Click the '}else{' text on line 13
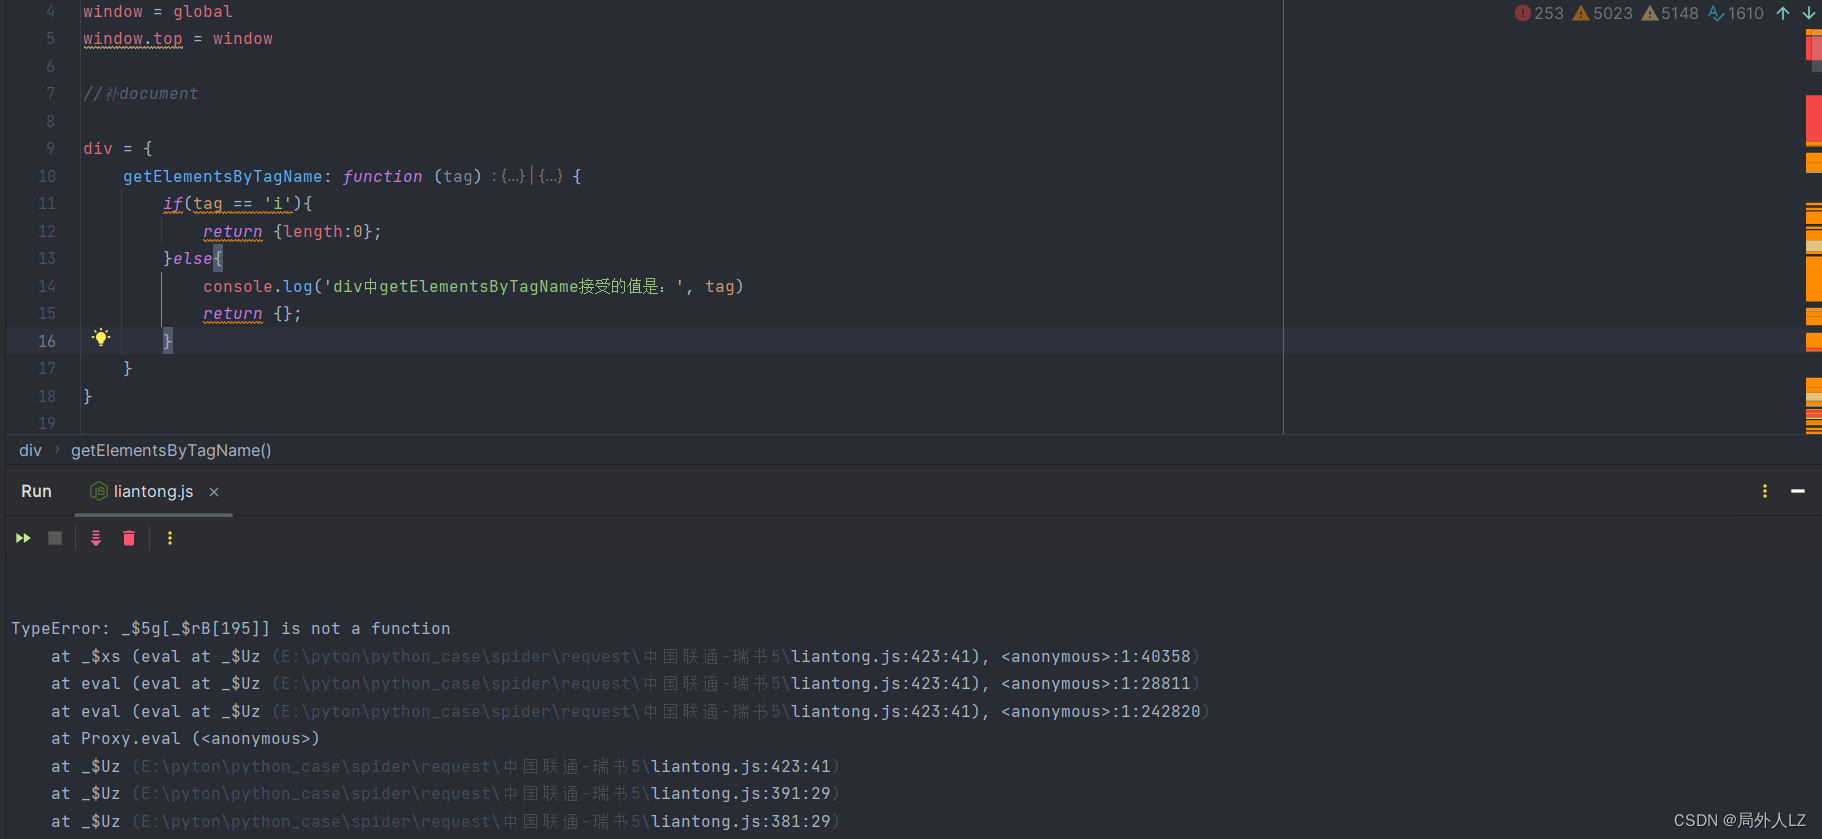The image size is (1822, 839). (x=193, y=259)
